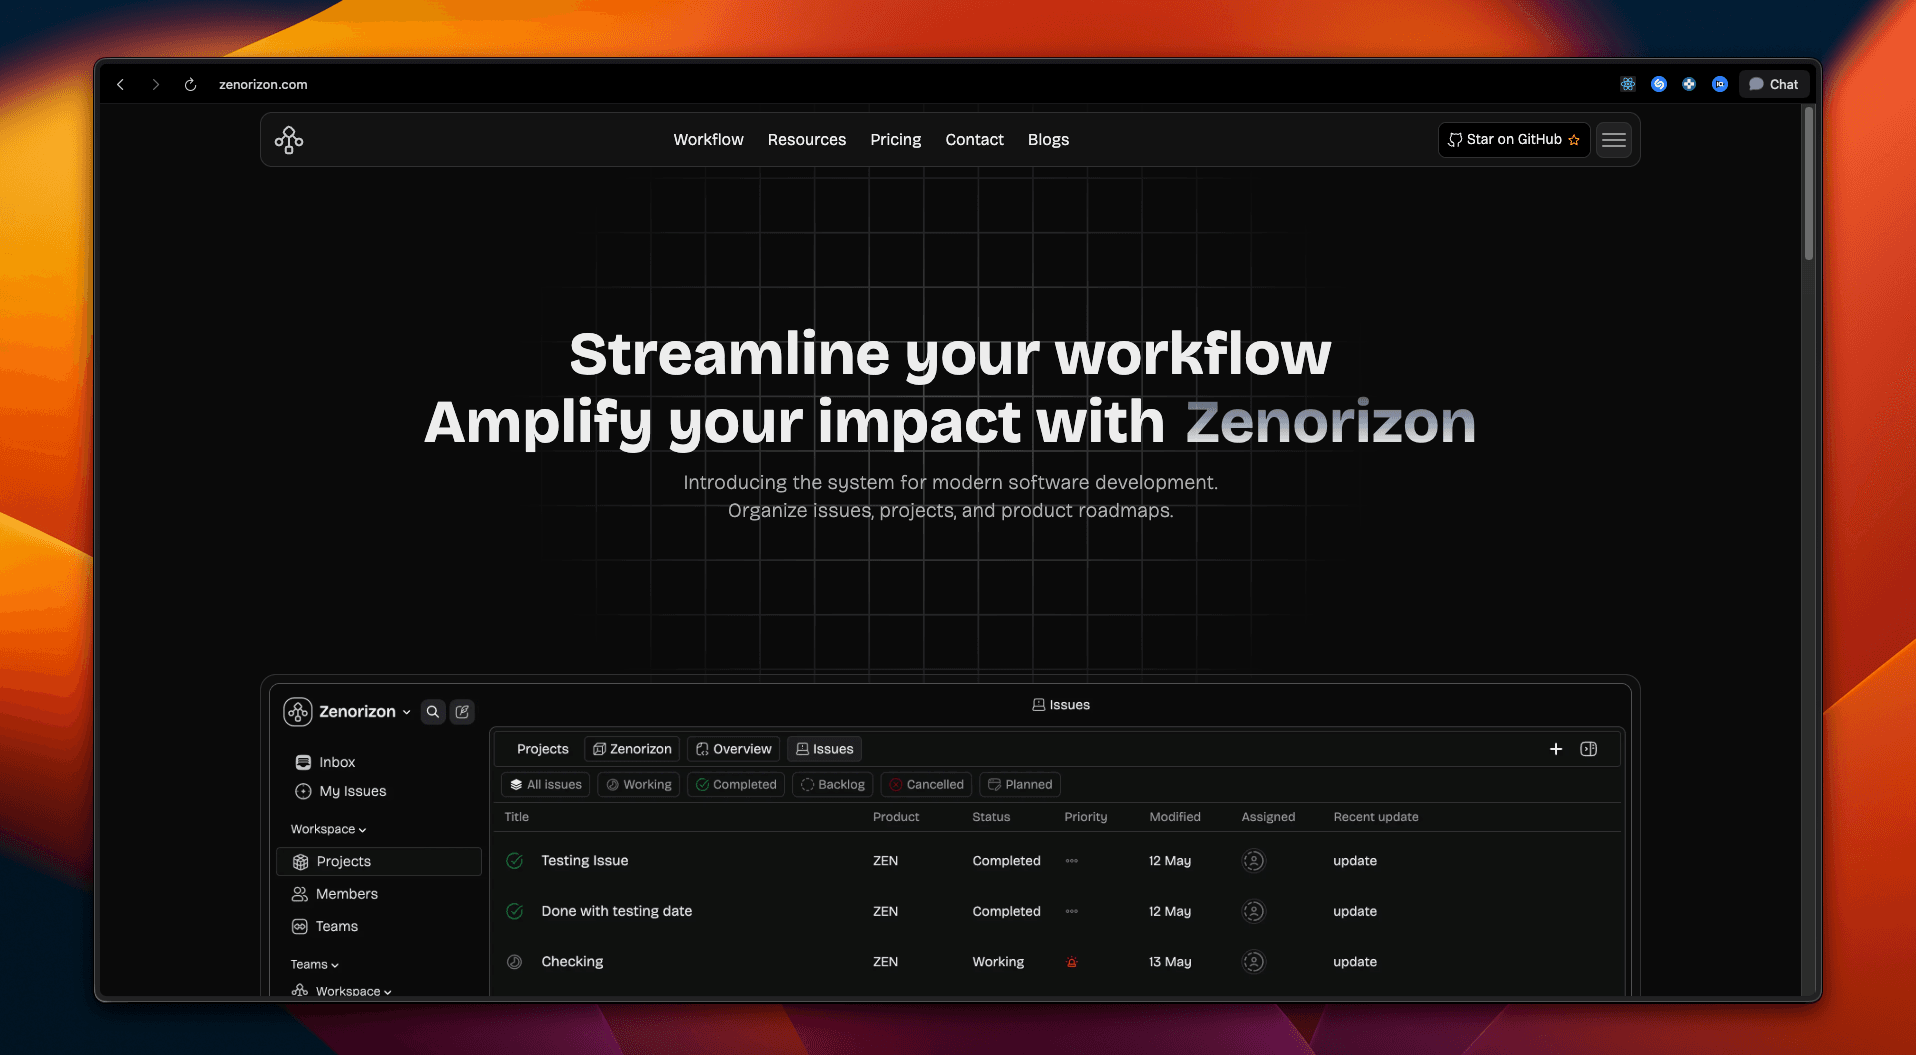The height and width of the screenshot is (1055, 1916).
Task: Reload the page with refresh icon
Action: pos(190,85)
